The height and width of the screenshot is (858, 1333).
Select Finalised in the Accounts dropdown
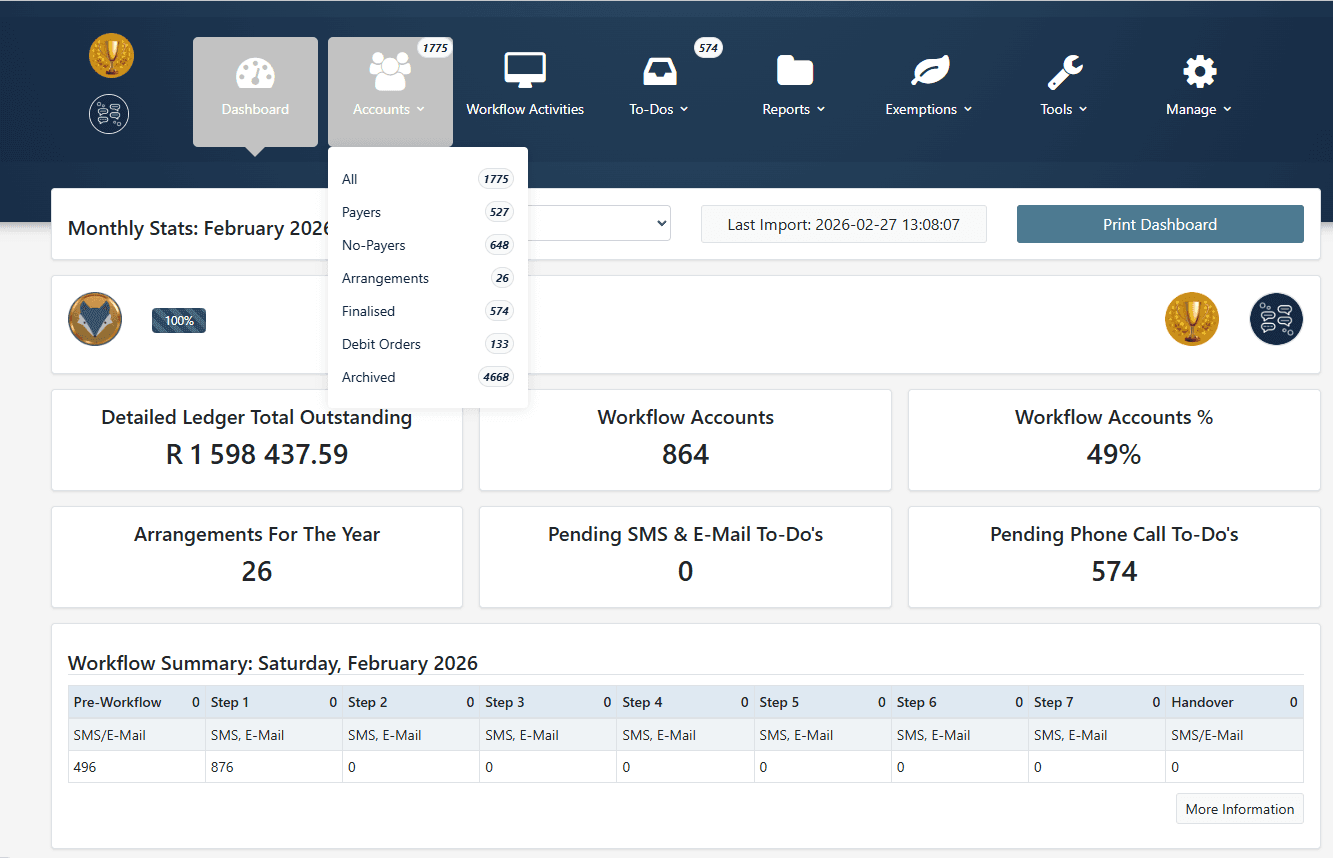click(428, 311)
